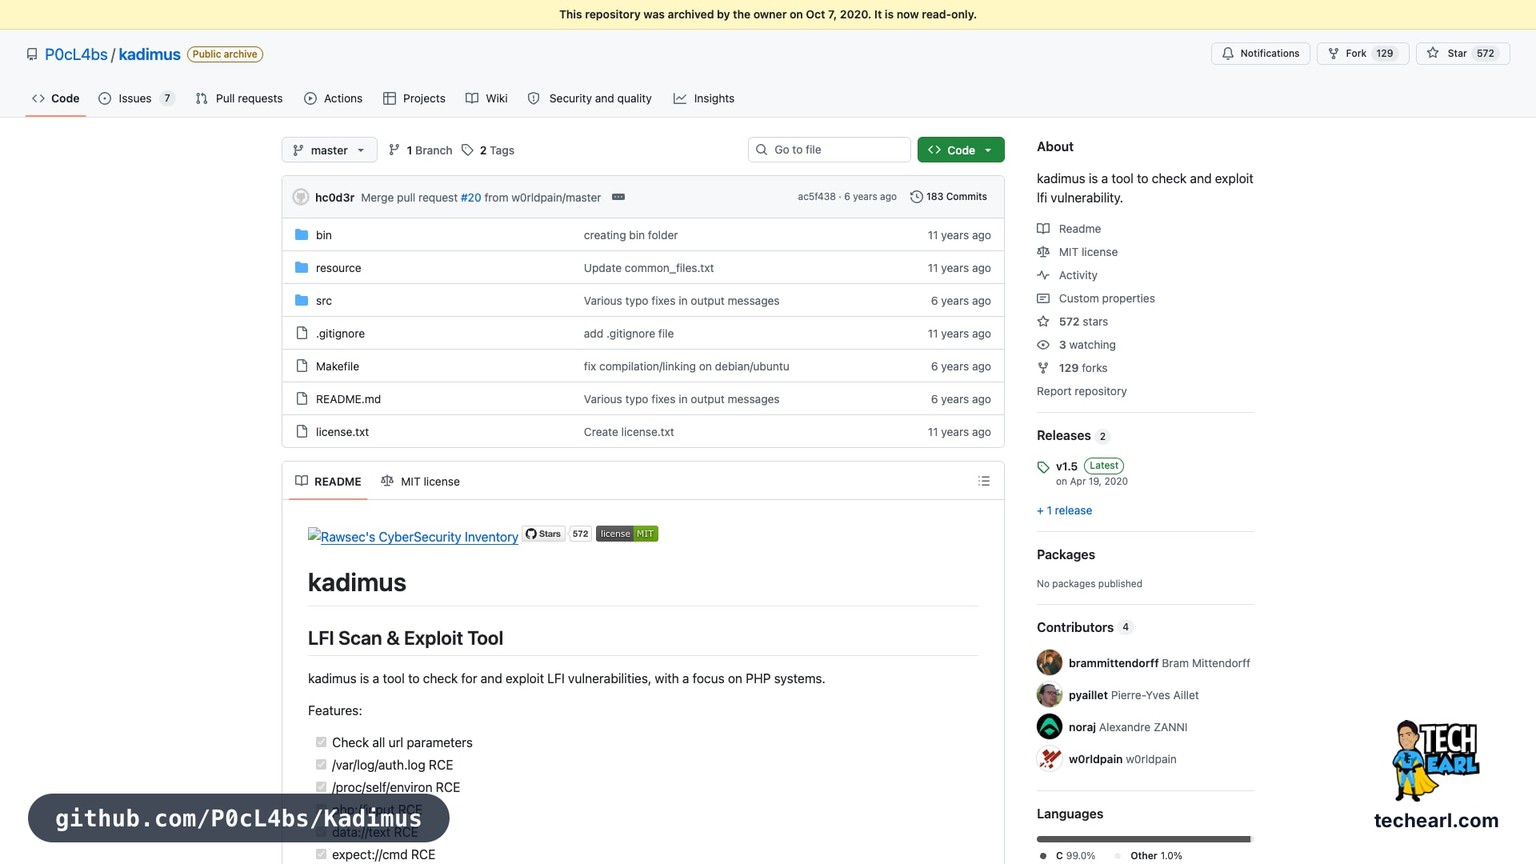1536x864 pixels.
Task: Open the Actions tab
Action: point(333,98)
